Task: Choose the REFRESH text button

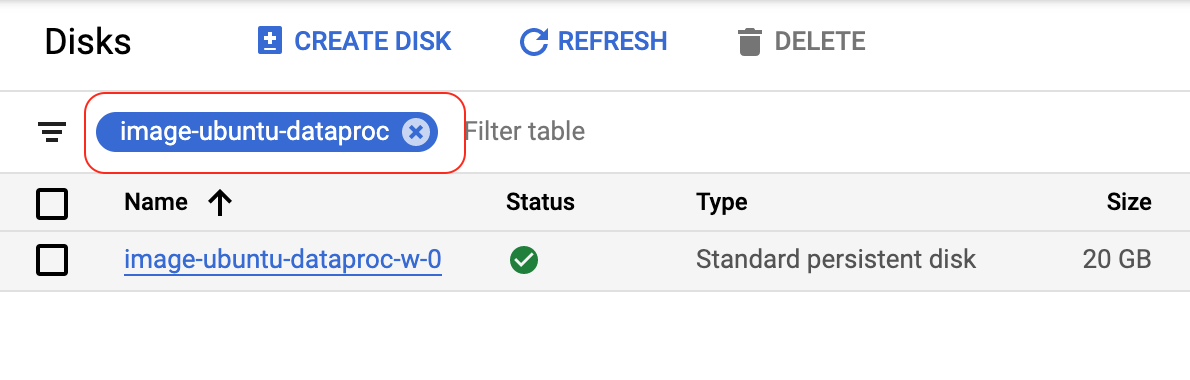Action: (612, 41)
